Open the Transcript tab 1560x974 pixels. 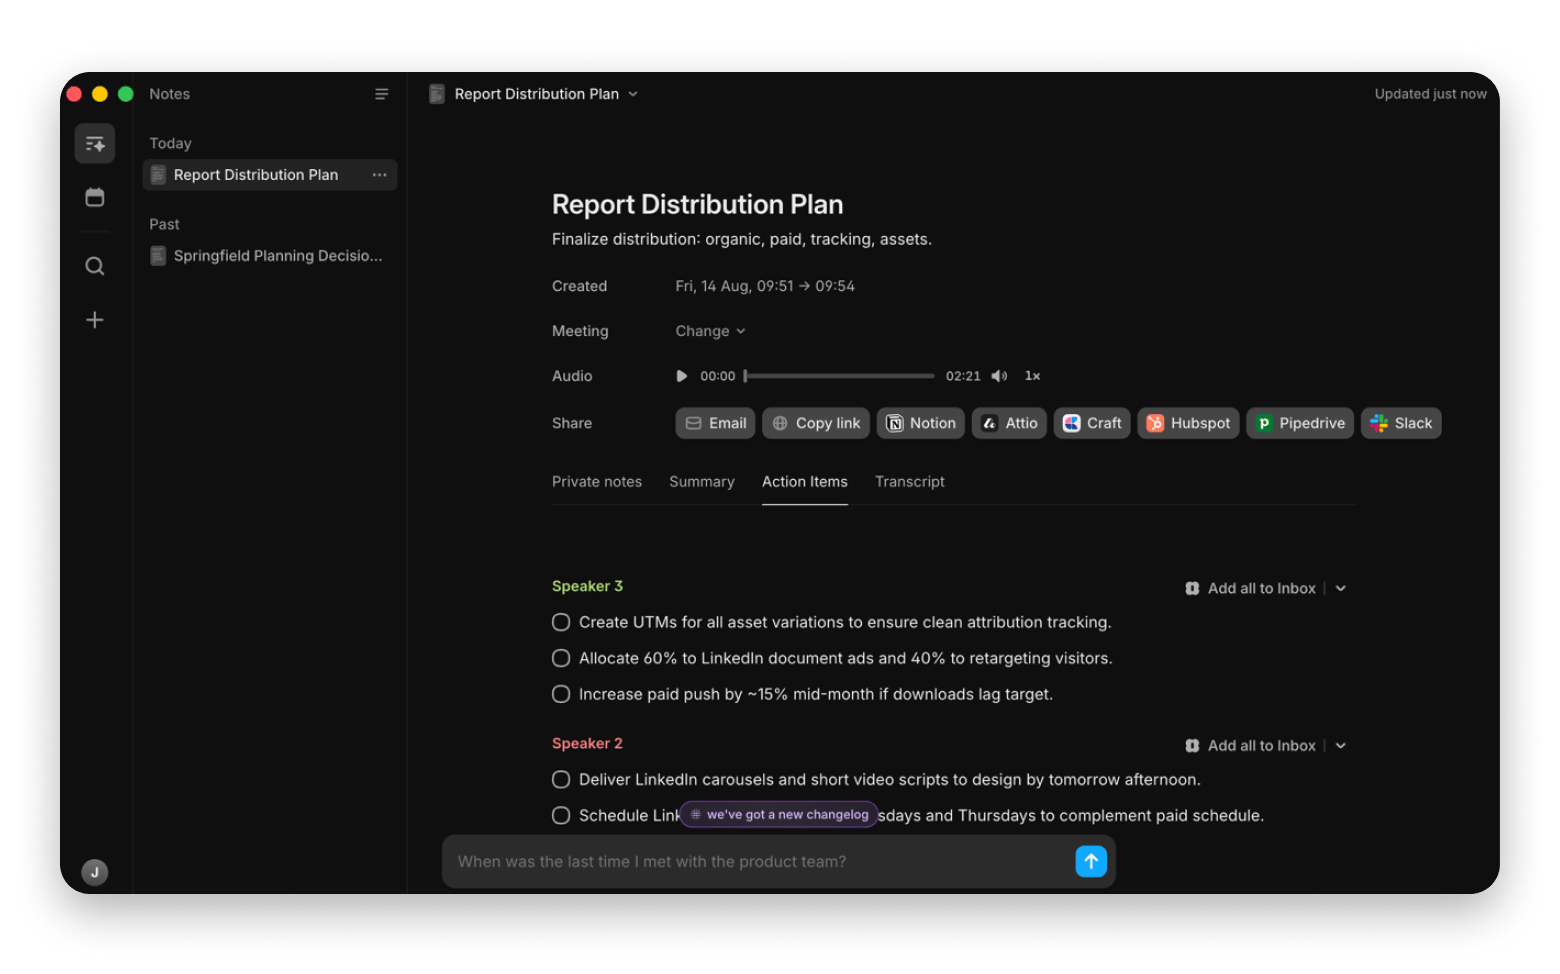(x=910, y=482)
